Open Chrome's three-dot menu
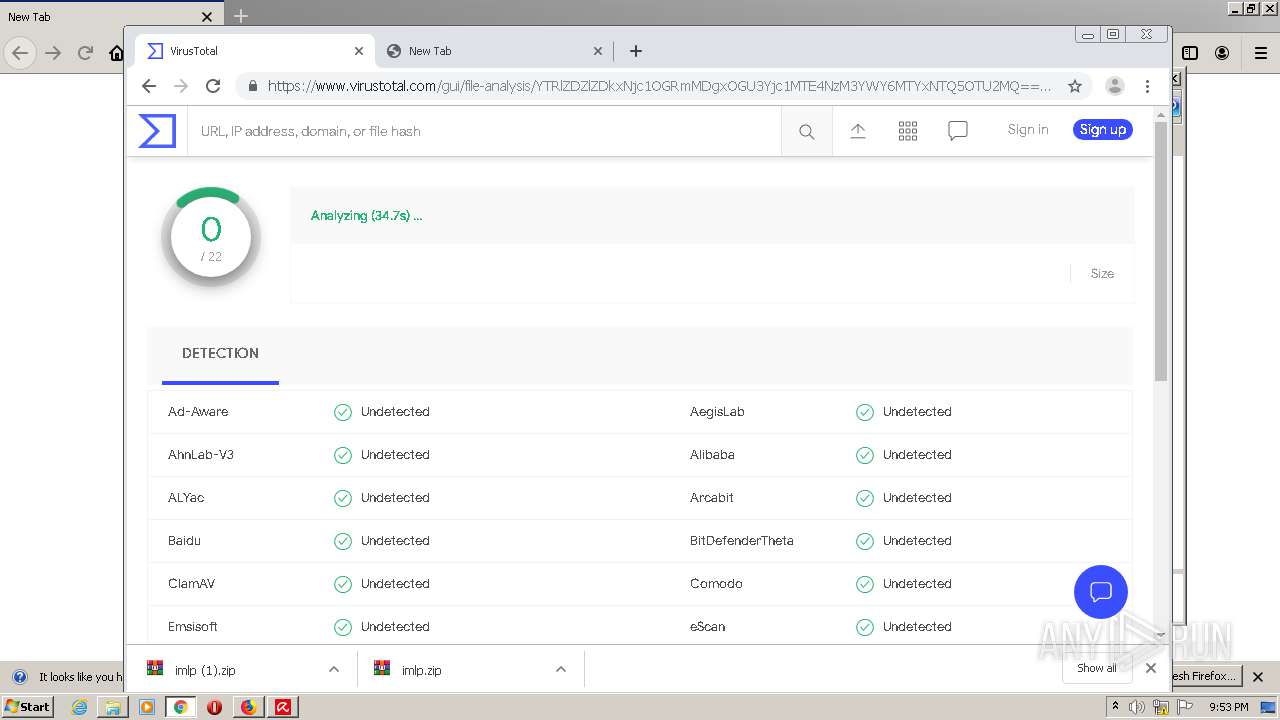This screenshot has height=720, width=1280. coord(1147,86)
